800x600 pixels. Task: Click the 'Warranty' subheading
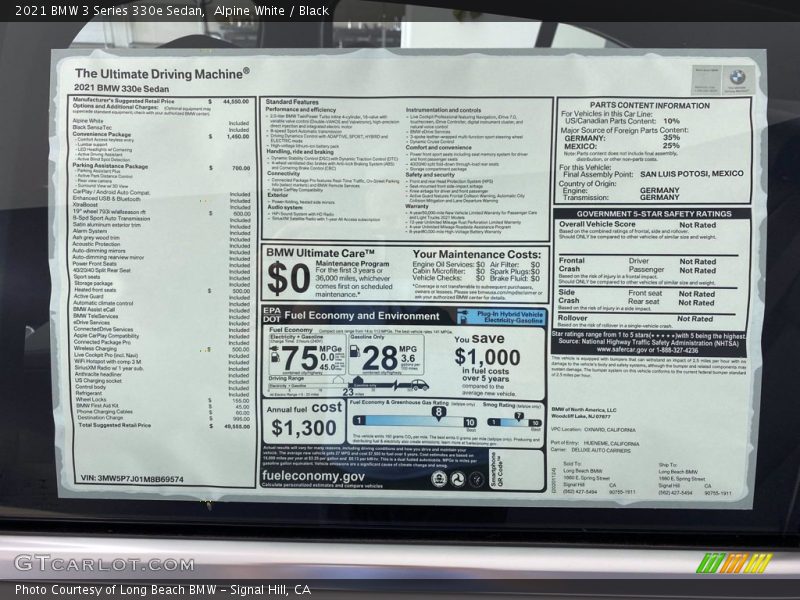point(417,206)
